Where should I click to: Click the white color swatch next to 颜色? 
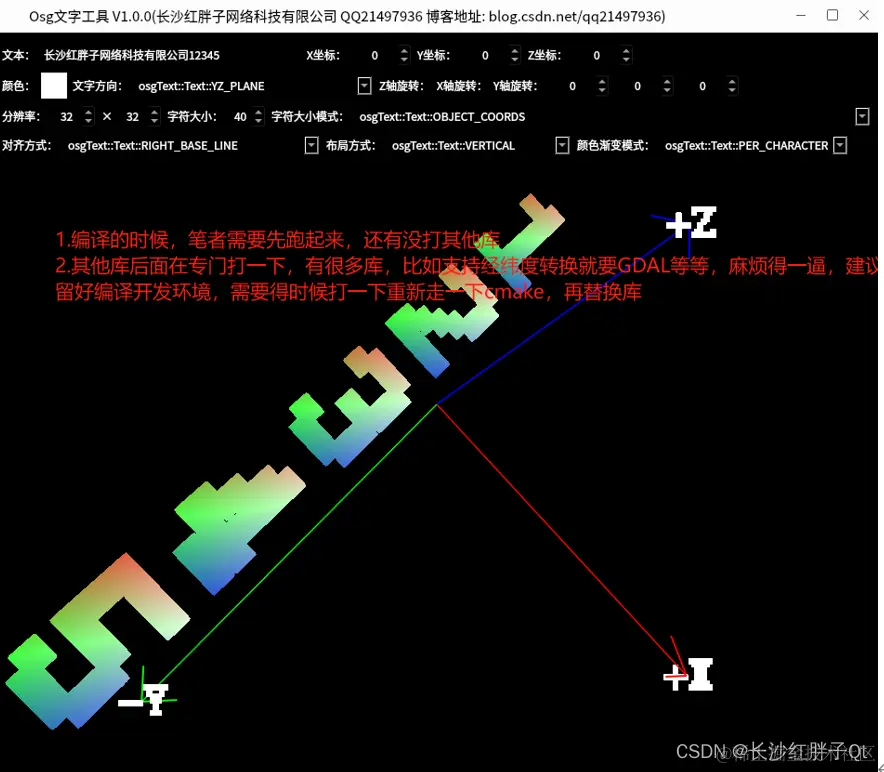click(x=53, y=86)
